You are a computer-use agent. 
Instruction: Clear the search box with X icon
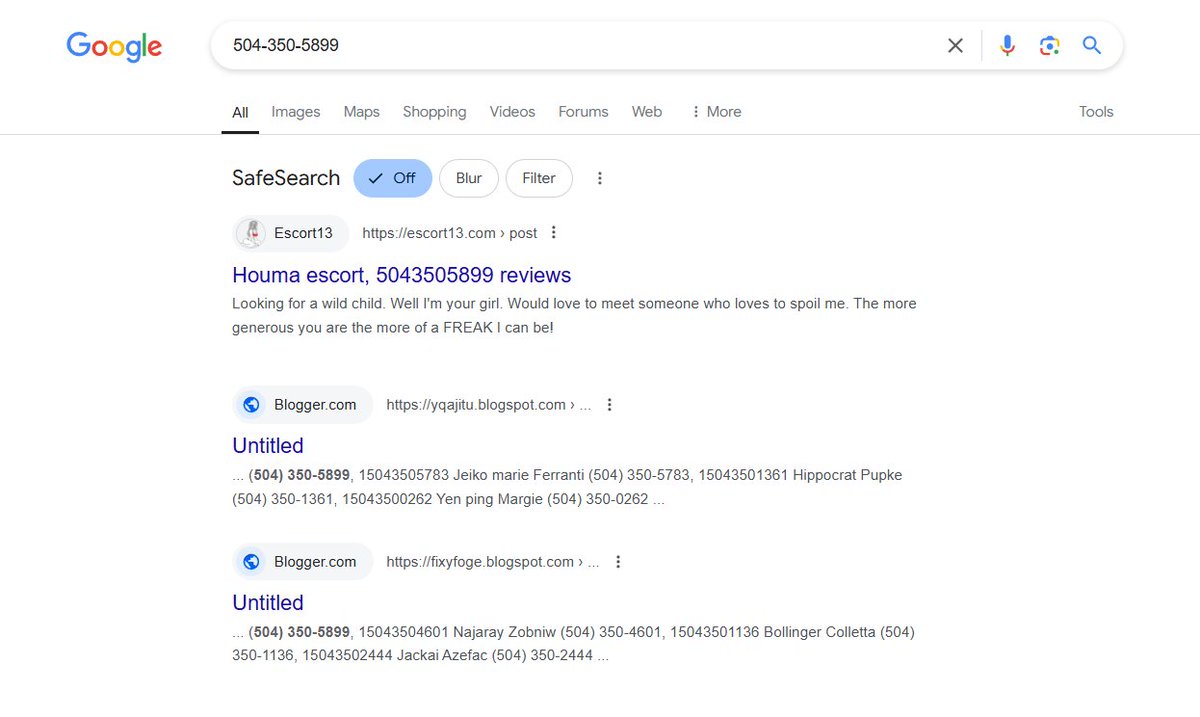point(955,45)
